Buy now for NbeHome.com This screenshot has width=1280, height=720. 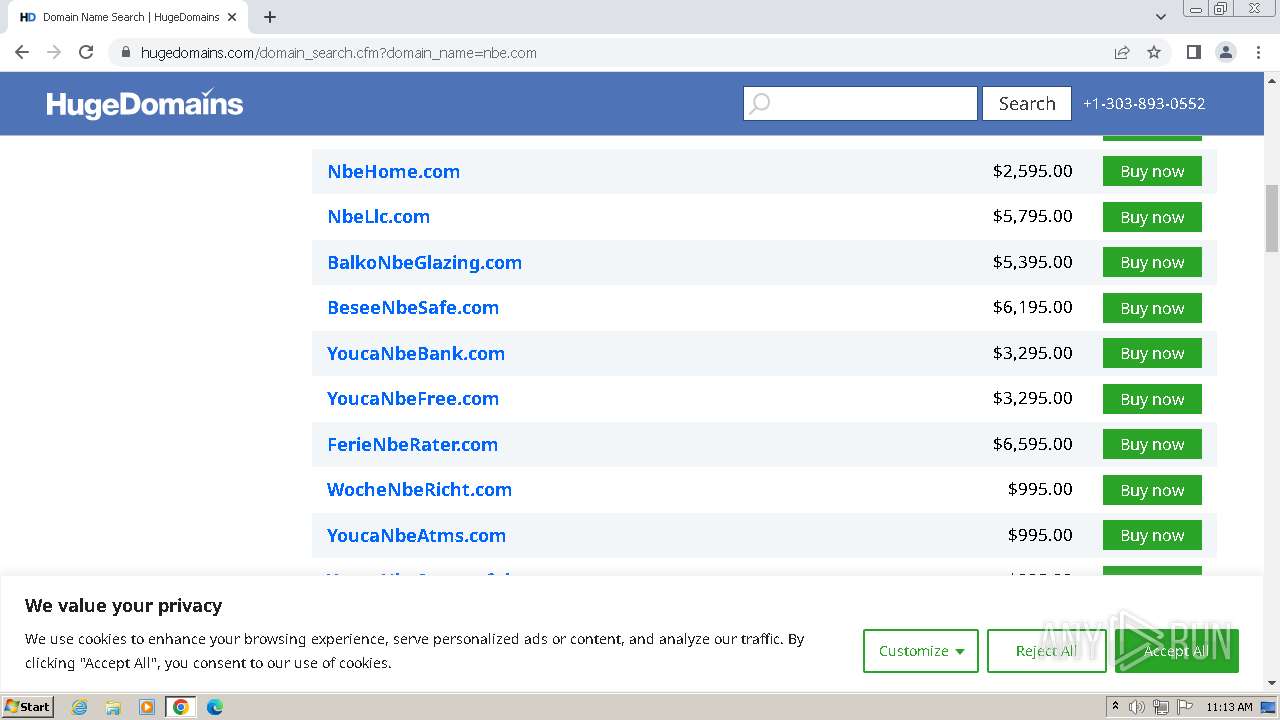click(1152, 171)
